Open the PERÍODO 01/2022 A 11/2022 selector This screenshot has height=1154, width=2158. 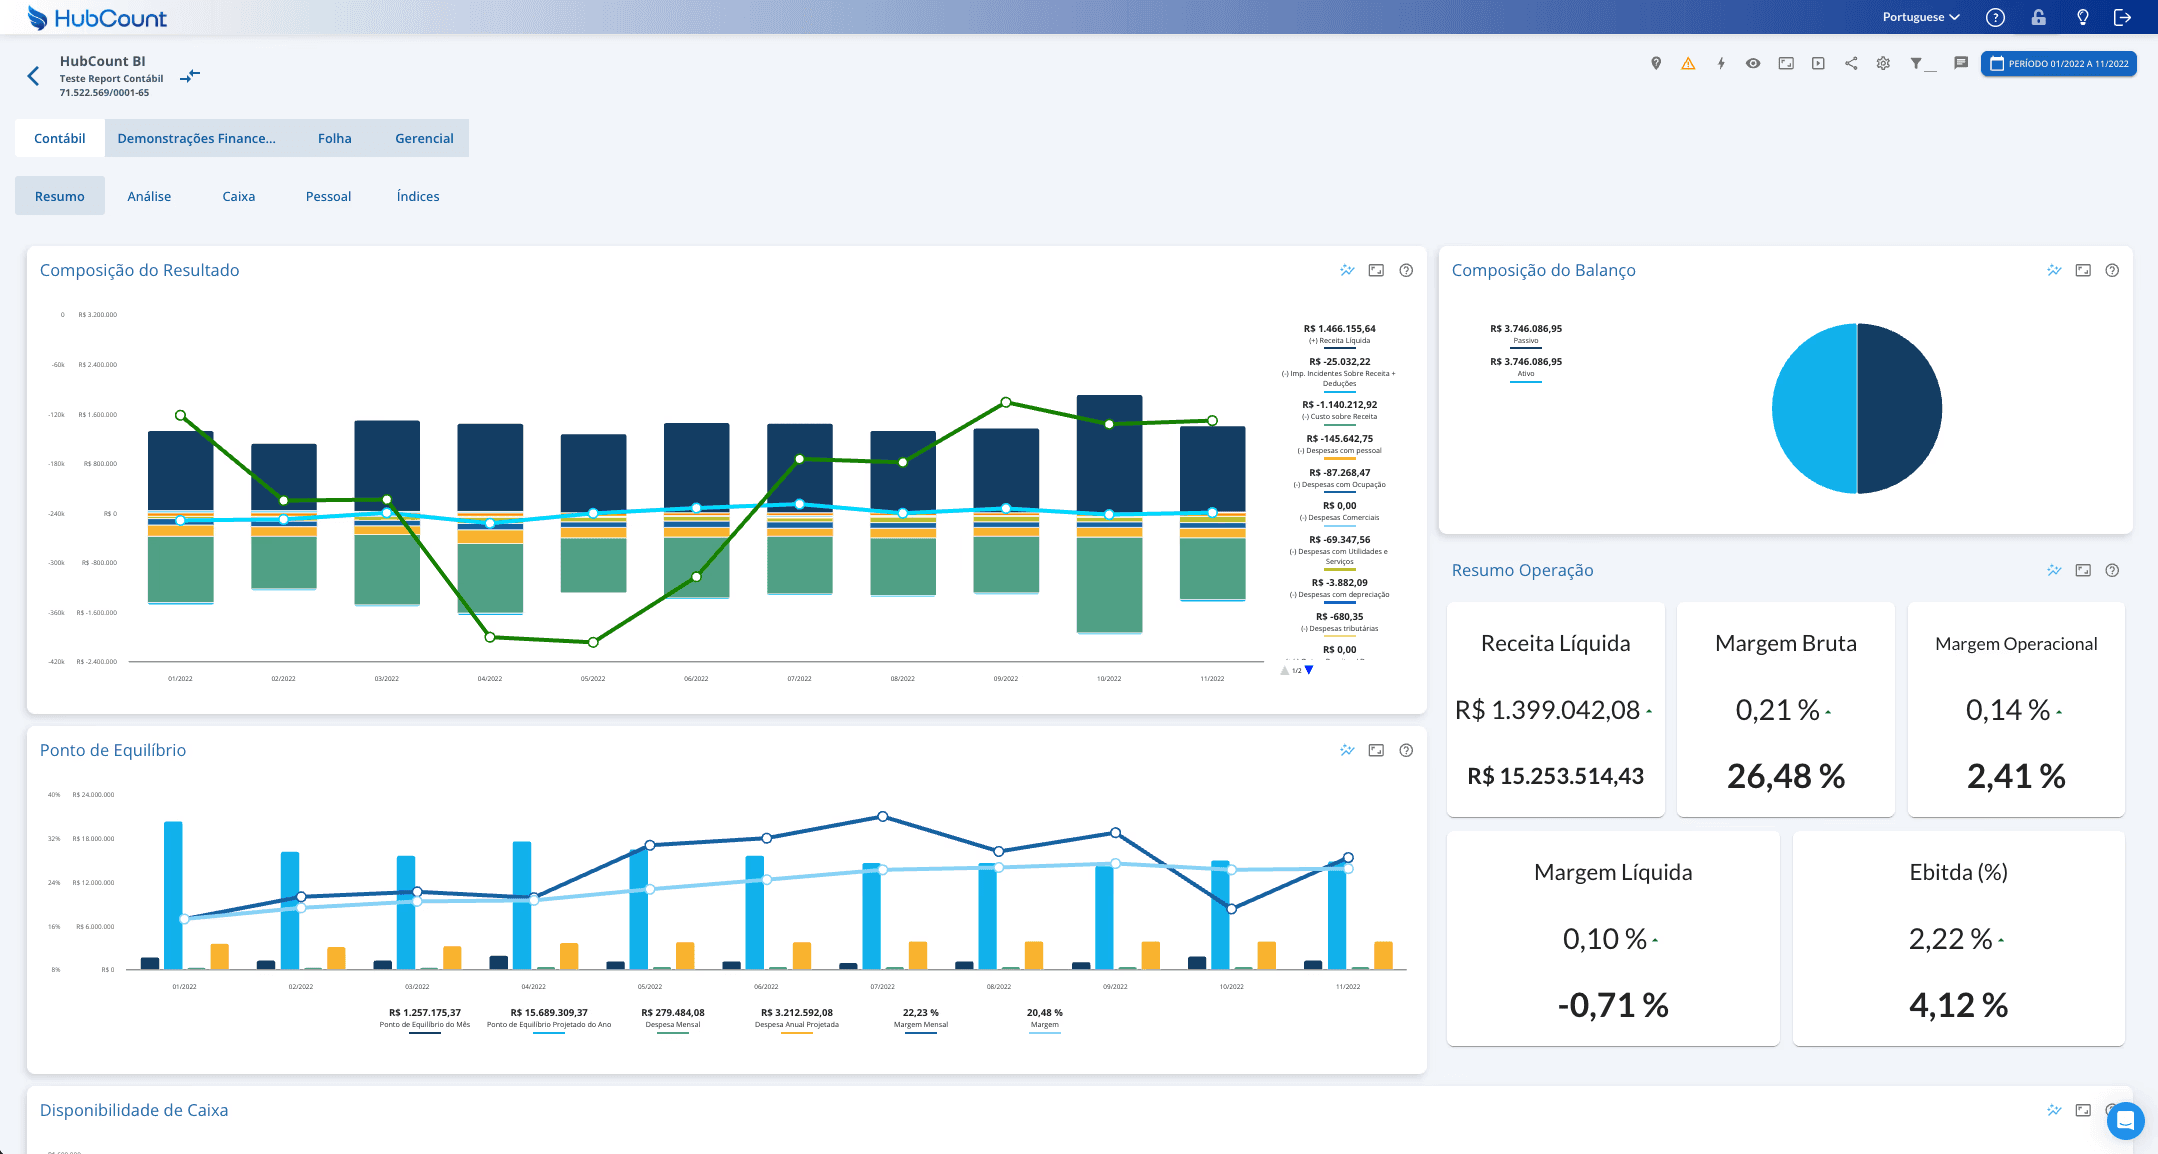[x=2059, y=64]
